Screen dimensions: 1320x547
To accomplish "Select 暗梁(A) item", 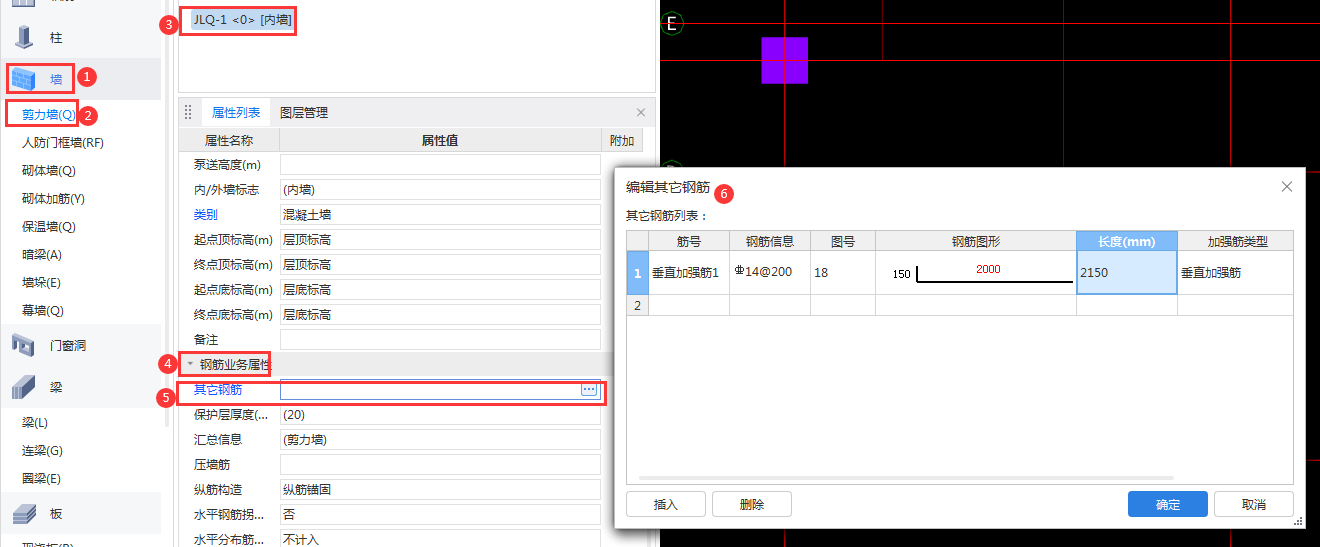I will click(42, 255).
